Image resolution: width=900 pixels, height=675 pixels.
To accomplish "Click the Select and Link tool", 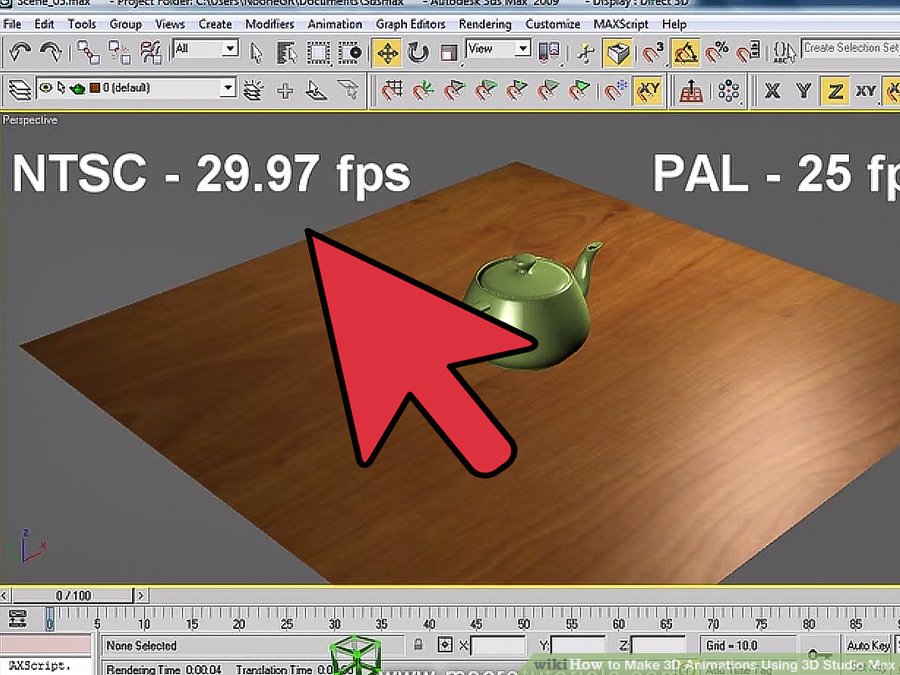I will click(x=89, y=51).
